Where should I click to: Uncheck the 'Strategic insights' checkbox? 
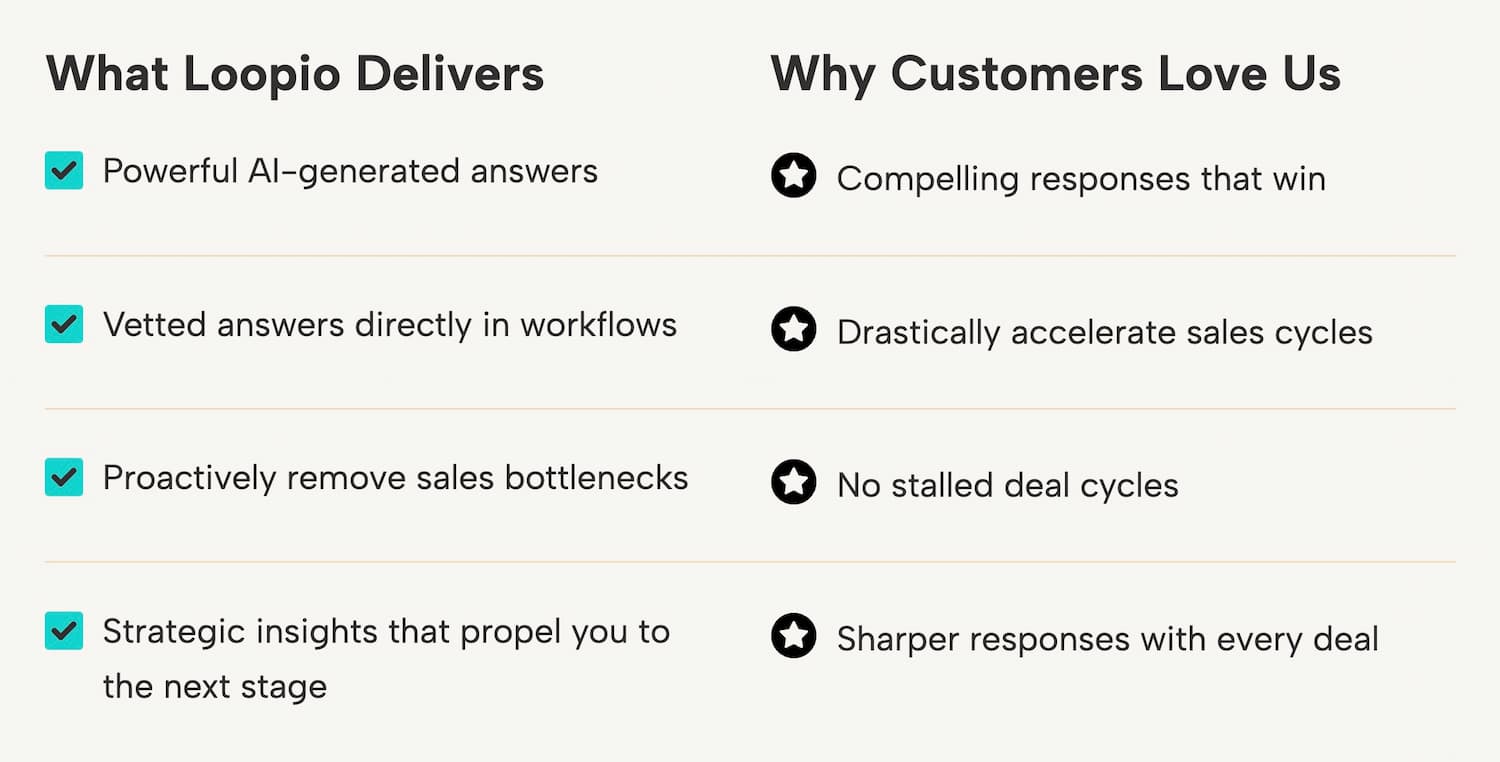(x=64, y=631)
